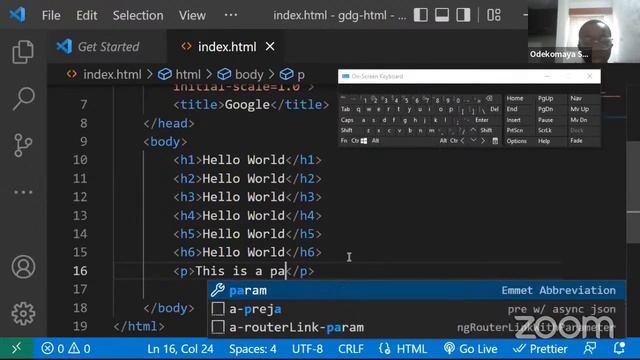Screen dimensions: 640x360
Task: Click the snippet icon beside a-preja
Action: (x=218, y=309)
